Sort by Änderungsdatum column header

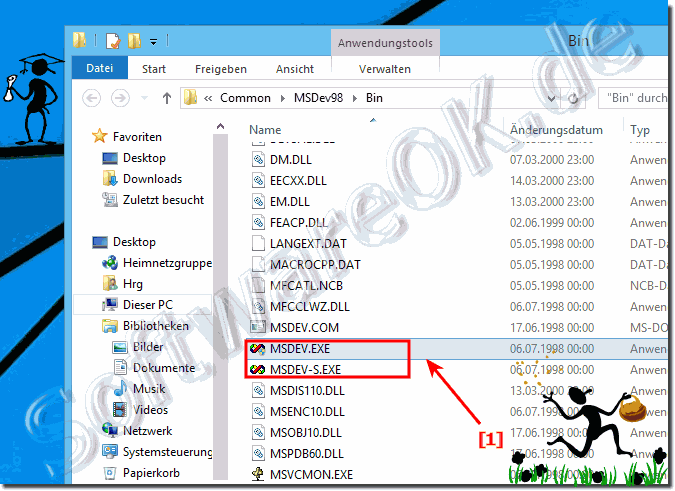point(556,130)
